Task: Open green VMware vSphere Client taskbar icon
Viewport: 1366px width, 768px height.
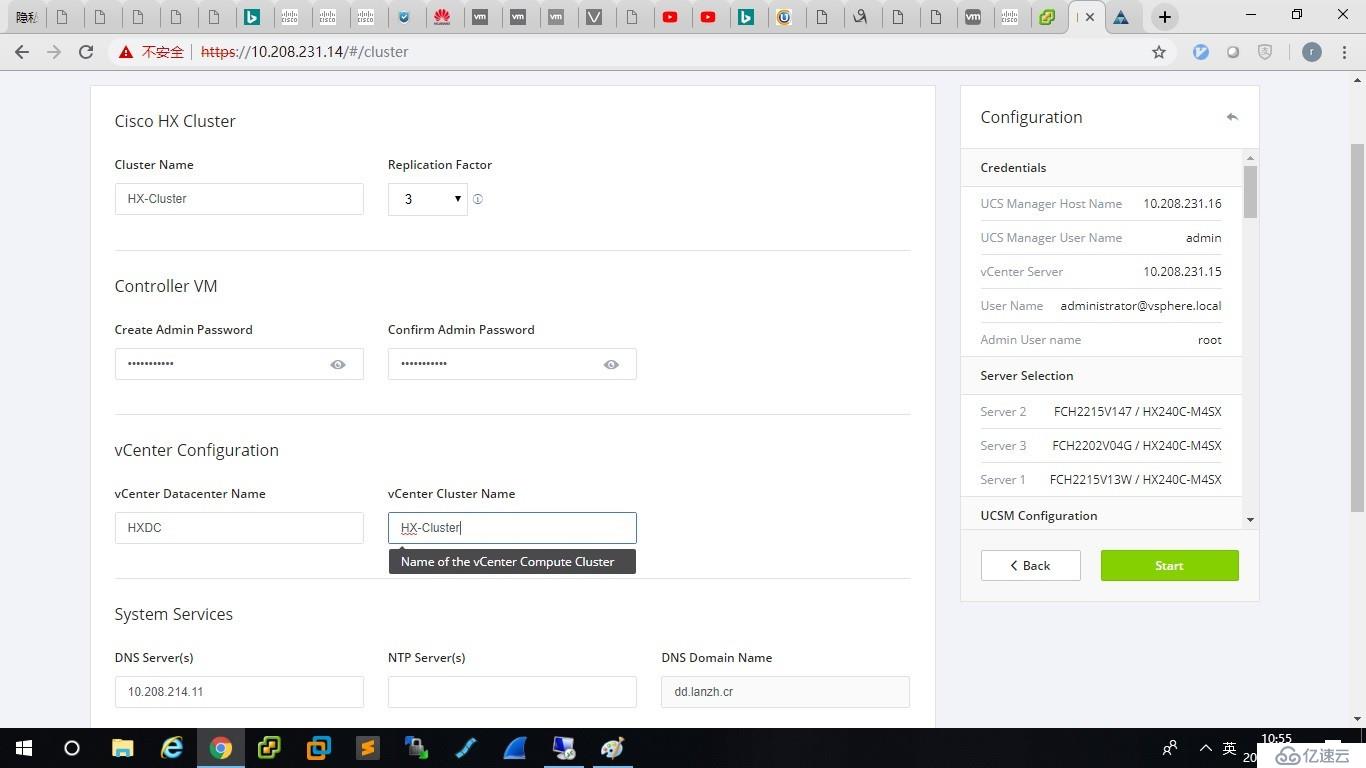Action: point(269,748)
